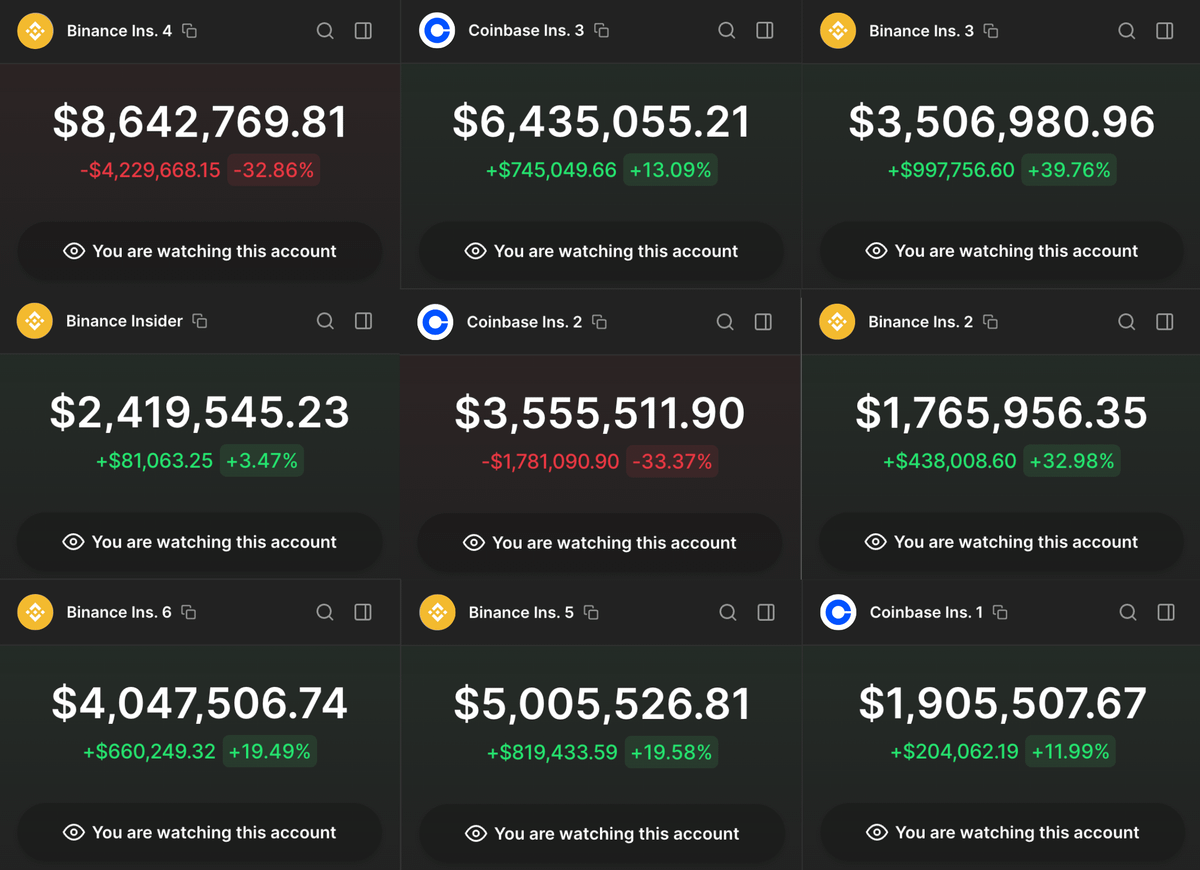Click the Coinbase Ins. 1 account name
The height and width of the screenshot is (870, 1200).
926,612
